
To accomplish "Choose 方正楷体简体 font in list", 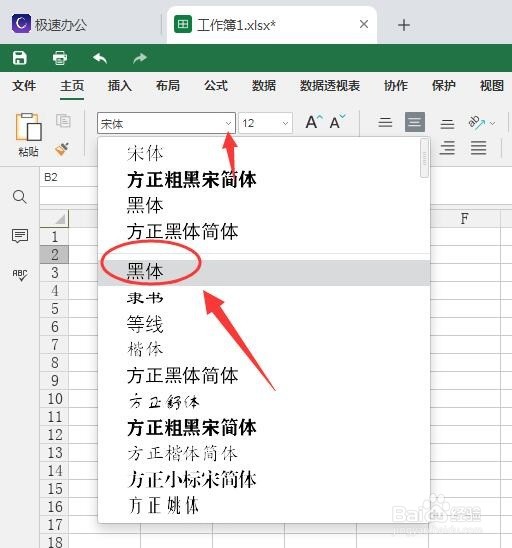I will [264, 454].
